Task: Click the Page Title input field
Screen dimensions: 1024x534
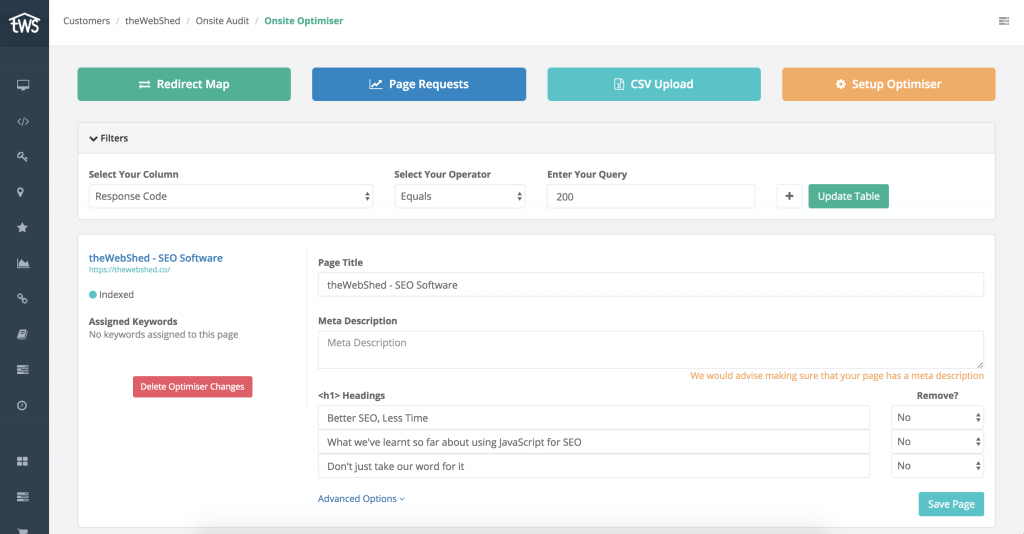Action: pyautogui.click(x=650, y=285)
